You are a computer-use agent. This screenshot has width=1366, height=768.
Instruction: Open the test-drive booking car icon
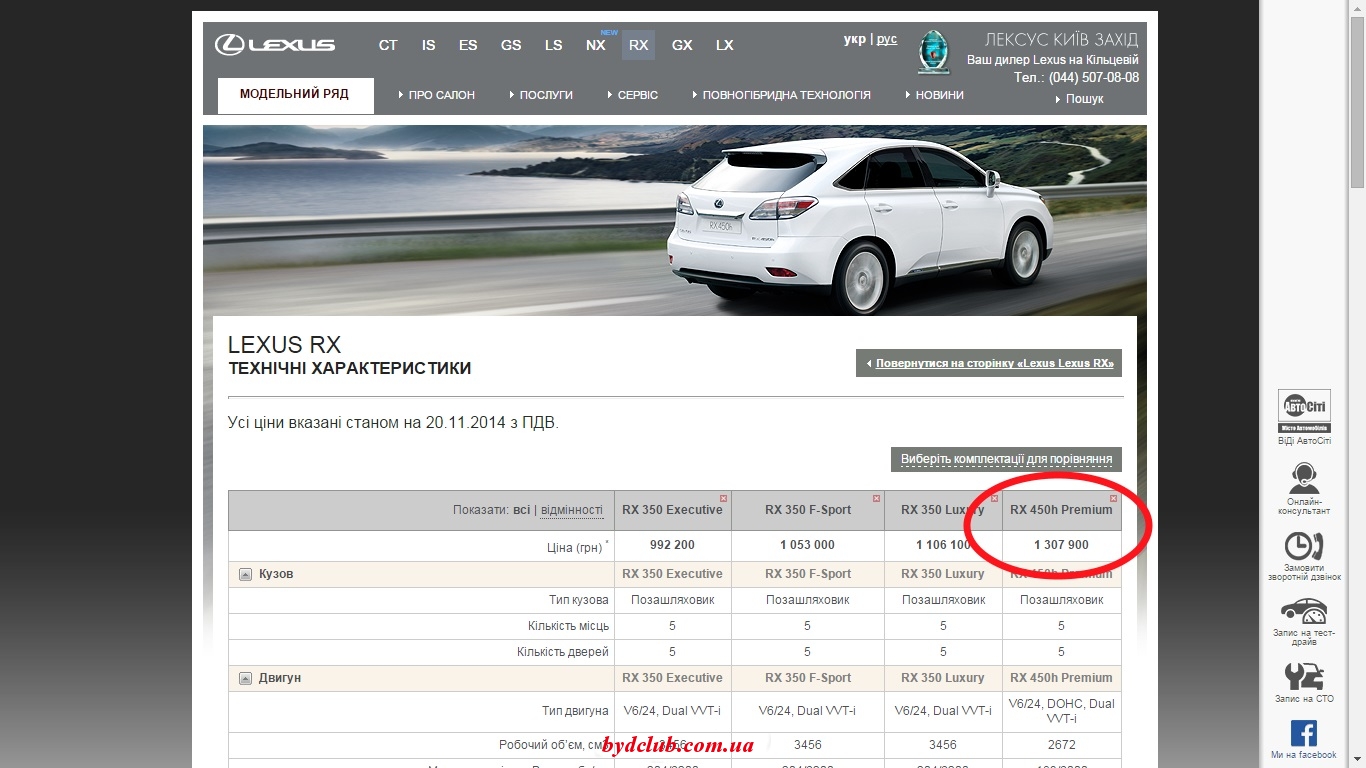click(x=1304, y=611)
